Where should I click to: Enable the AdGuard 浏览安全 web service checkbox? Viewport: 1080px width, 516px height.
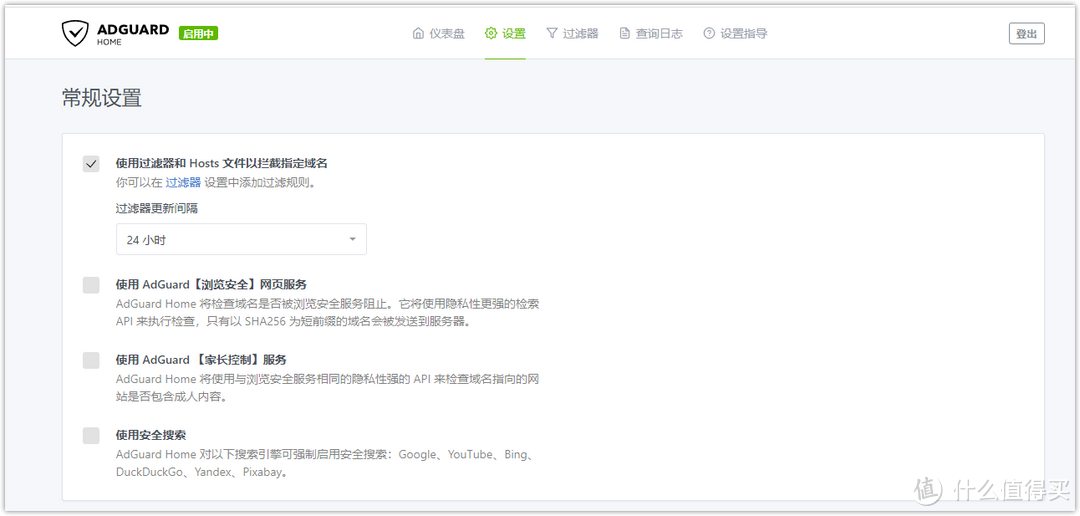(91, 285)
